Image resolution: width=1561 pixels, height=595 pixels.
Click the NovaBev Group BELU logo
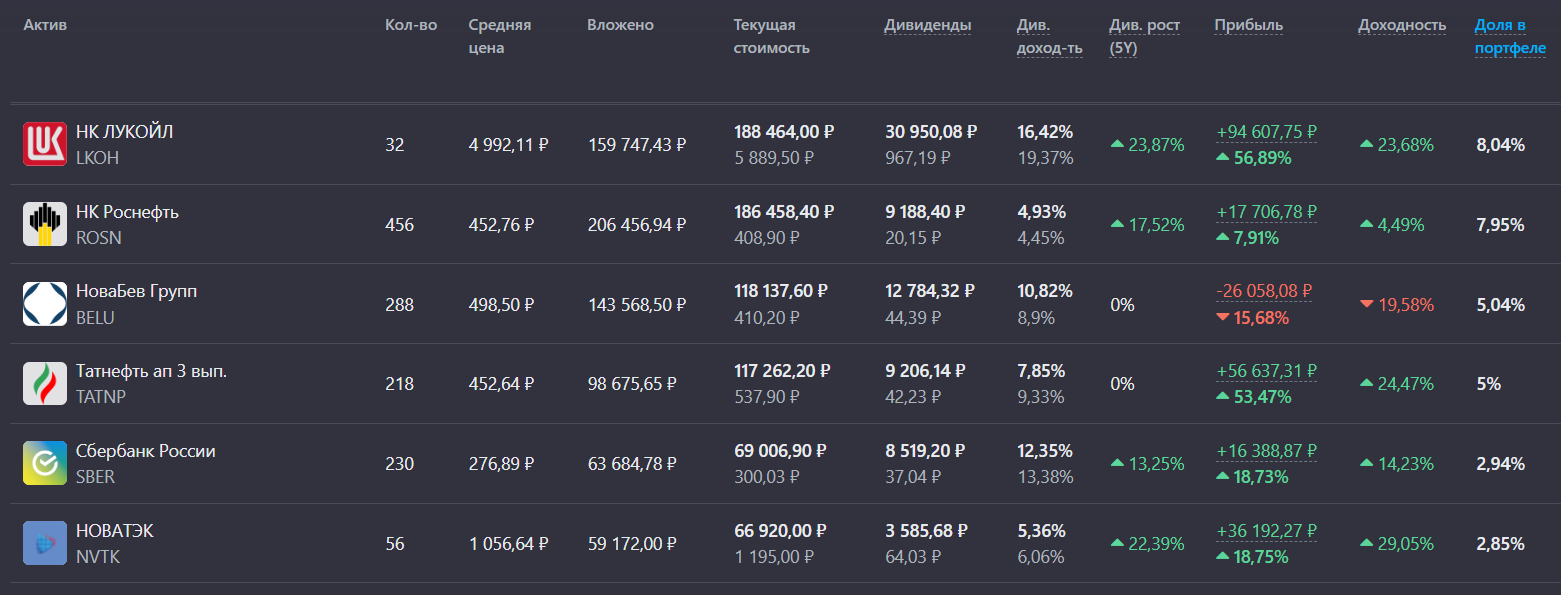(x=45, y=304)
